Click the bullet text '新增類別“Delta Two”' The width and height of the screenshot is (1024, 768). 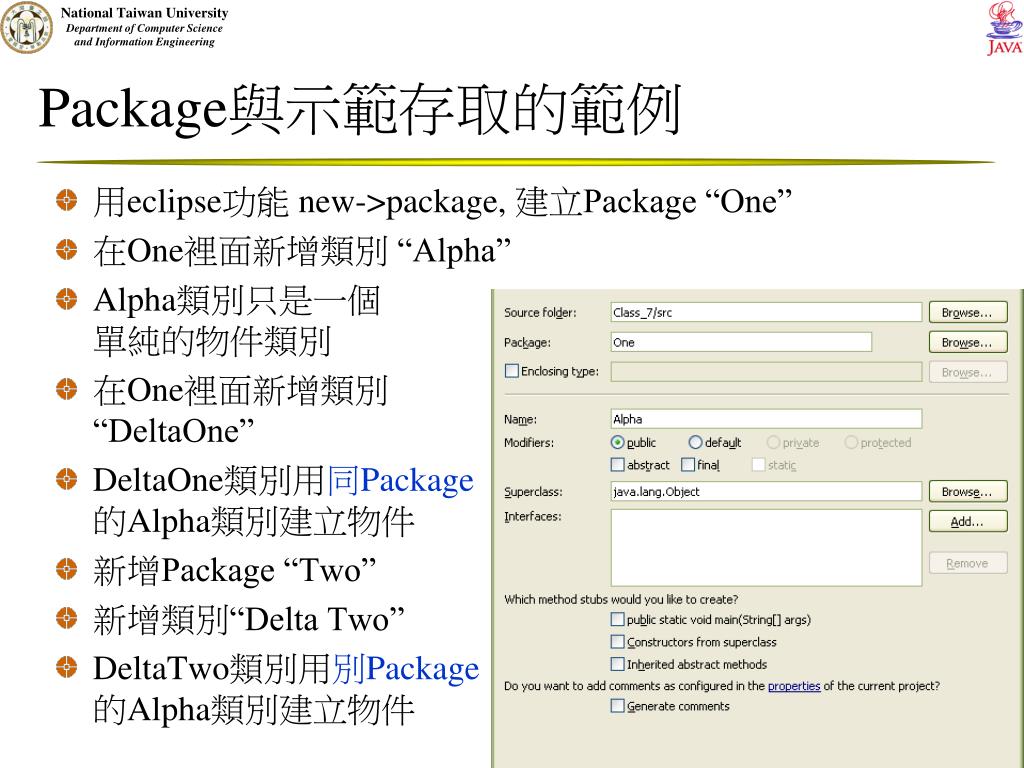[x=249, y=619]
